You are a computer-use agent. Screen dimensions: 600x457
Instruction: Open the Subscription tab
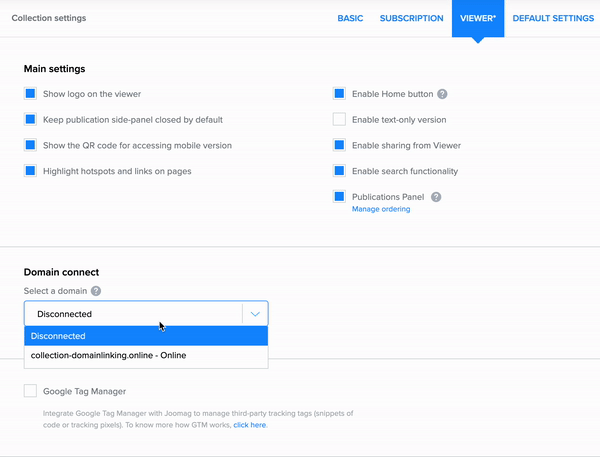pyautogui.click(x=411, y=18)
